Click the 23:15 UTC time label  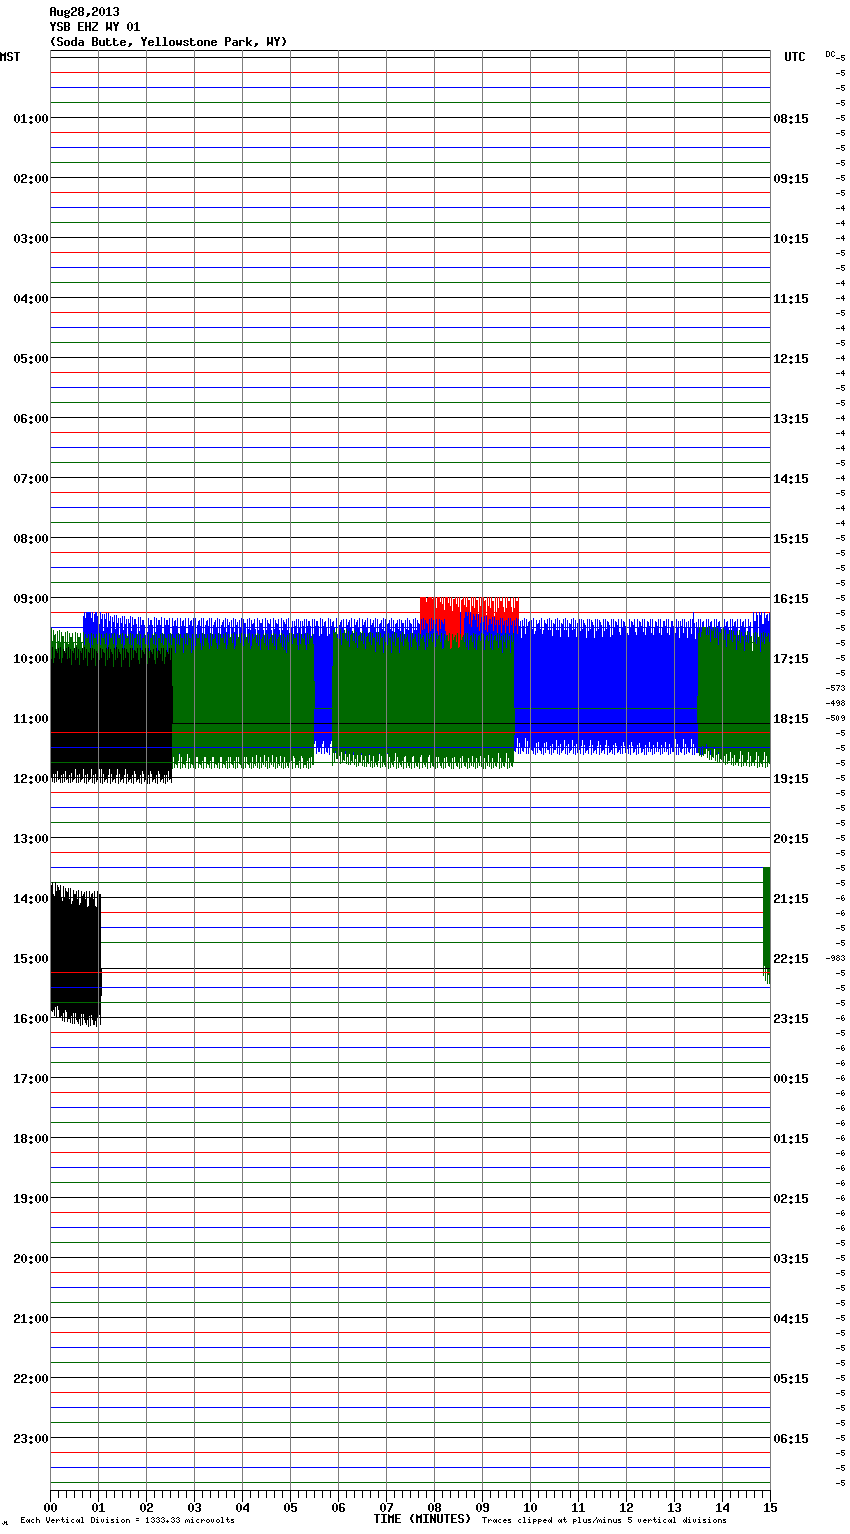coord(791,1019)
